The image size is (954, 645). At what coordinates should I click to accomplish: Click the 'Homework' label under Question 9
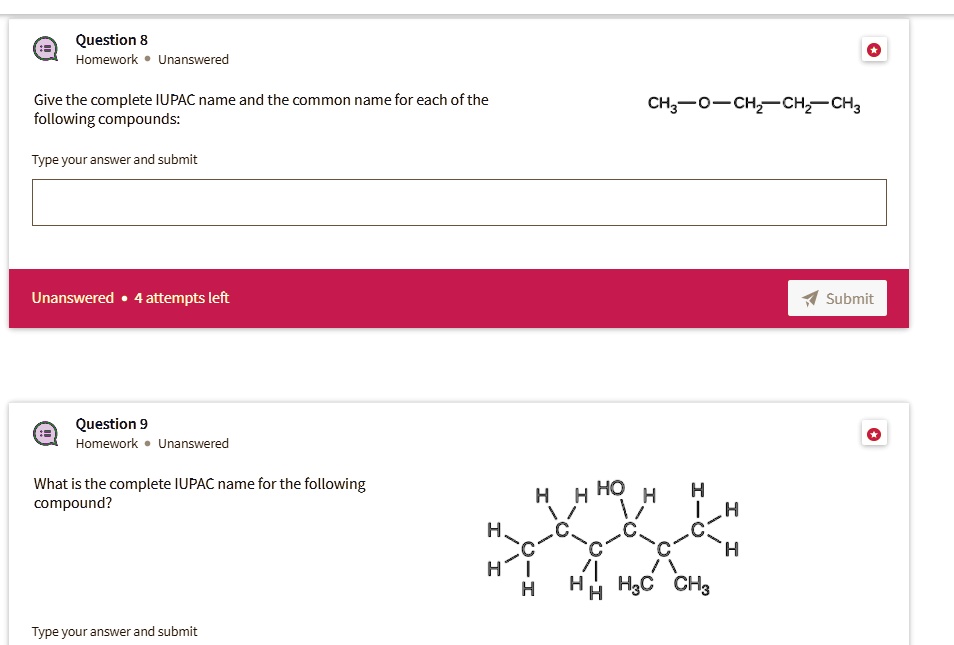point(106,443)
